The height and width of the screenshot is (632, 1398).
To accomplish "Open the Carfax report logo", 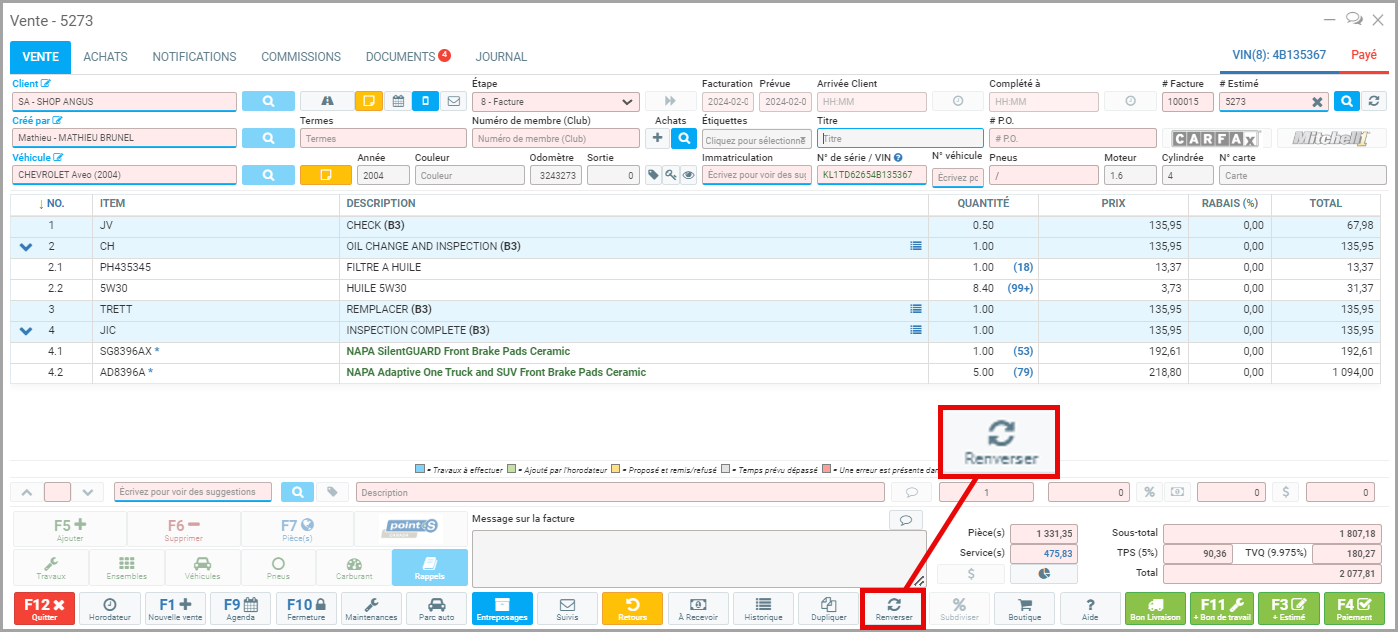I will pyautogui.click(x=1215, y=139).
